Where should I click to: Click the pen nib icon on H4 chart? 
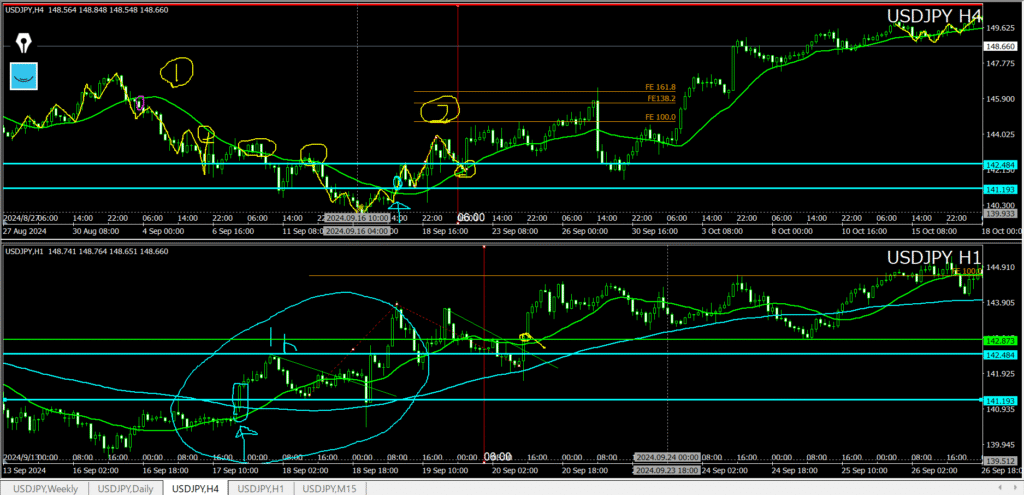[24, 44]
